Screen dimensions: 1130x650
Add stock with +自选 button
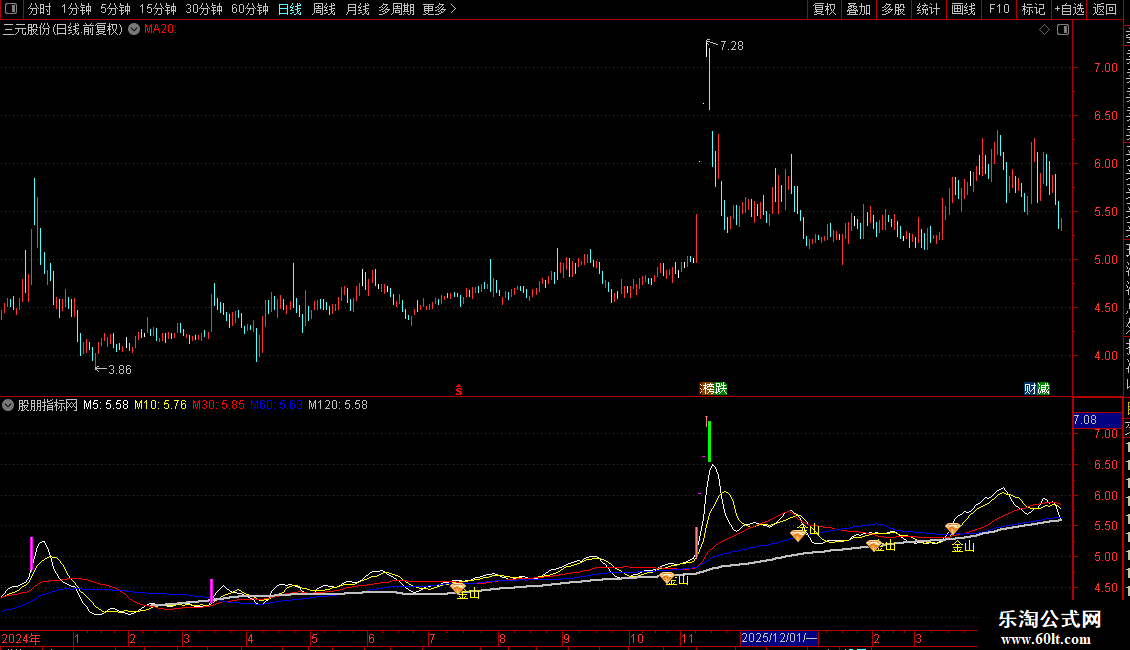click(1069, 9)
